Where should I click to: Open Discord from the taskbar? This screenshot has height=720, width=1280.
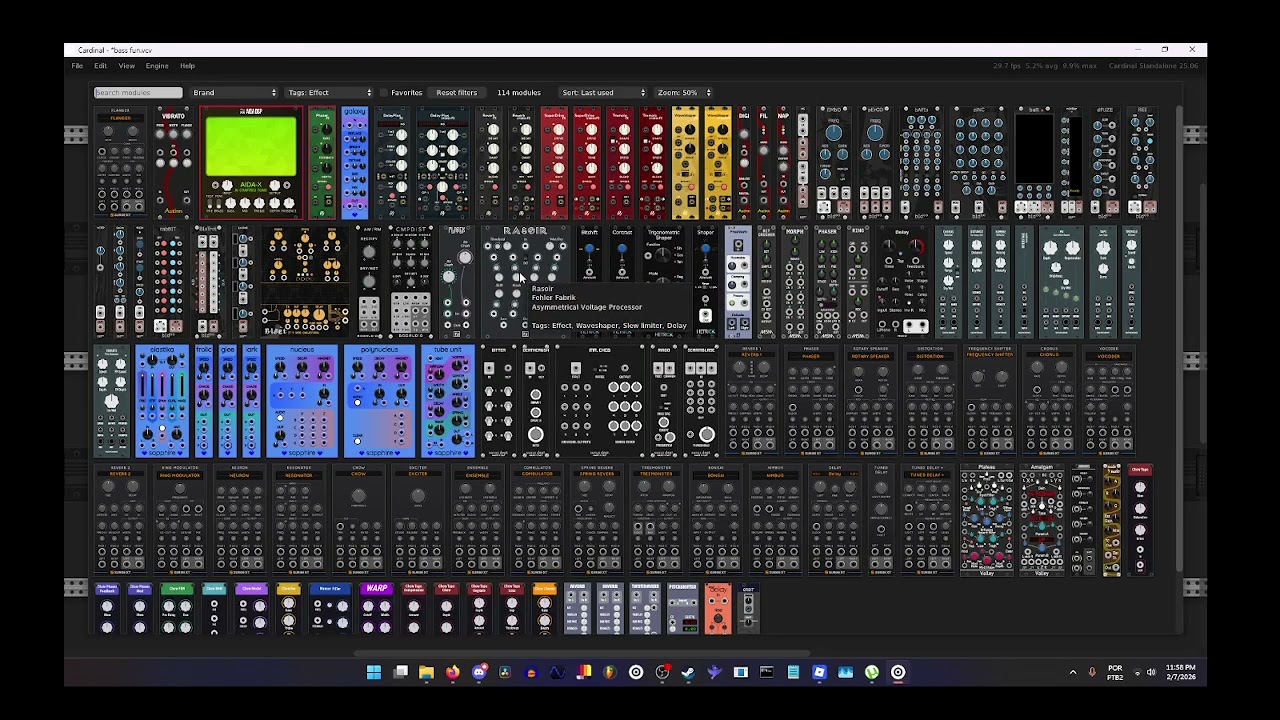click(479, 673)
